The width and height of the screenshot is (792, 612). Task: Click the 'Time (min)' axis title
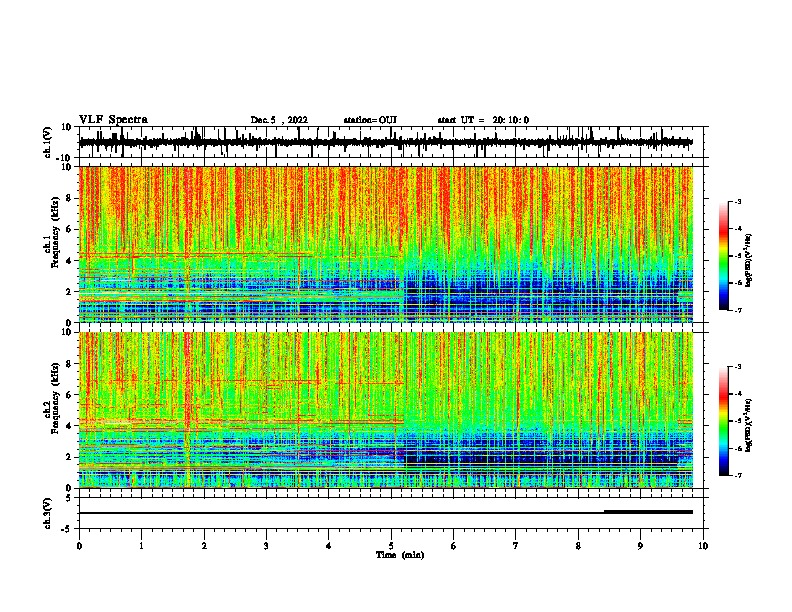click(400, 555)
